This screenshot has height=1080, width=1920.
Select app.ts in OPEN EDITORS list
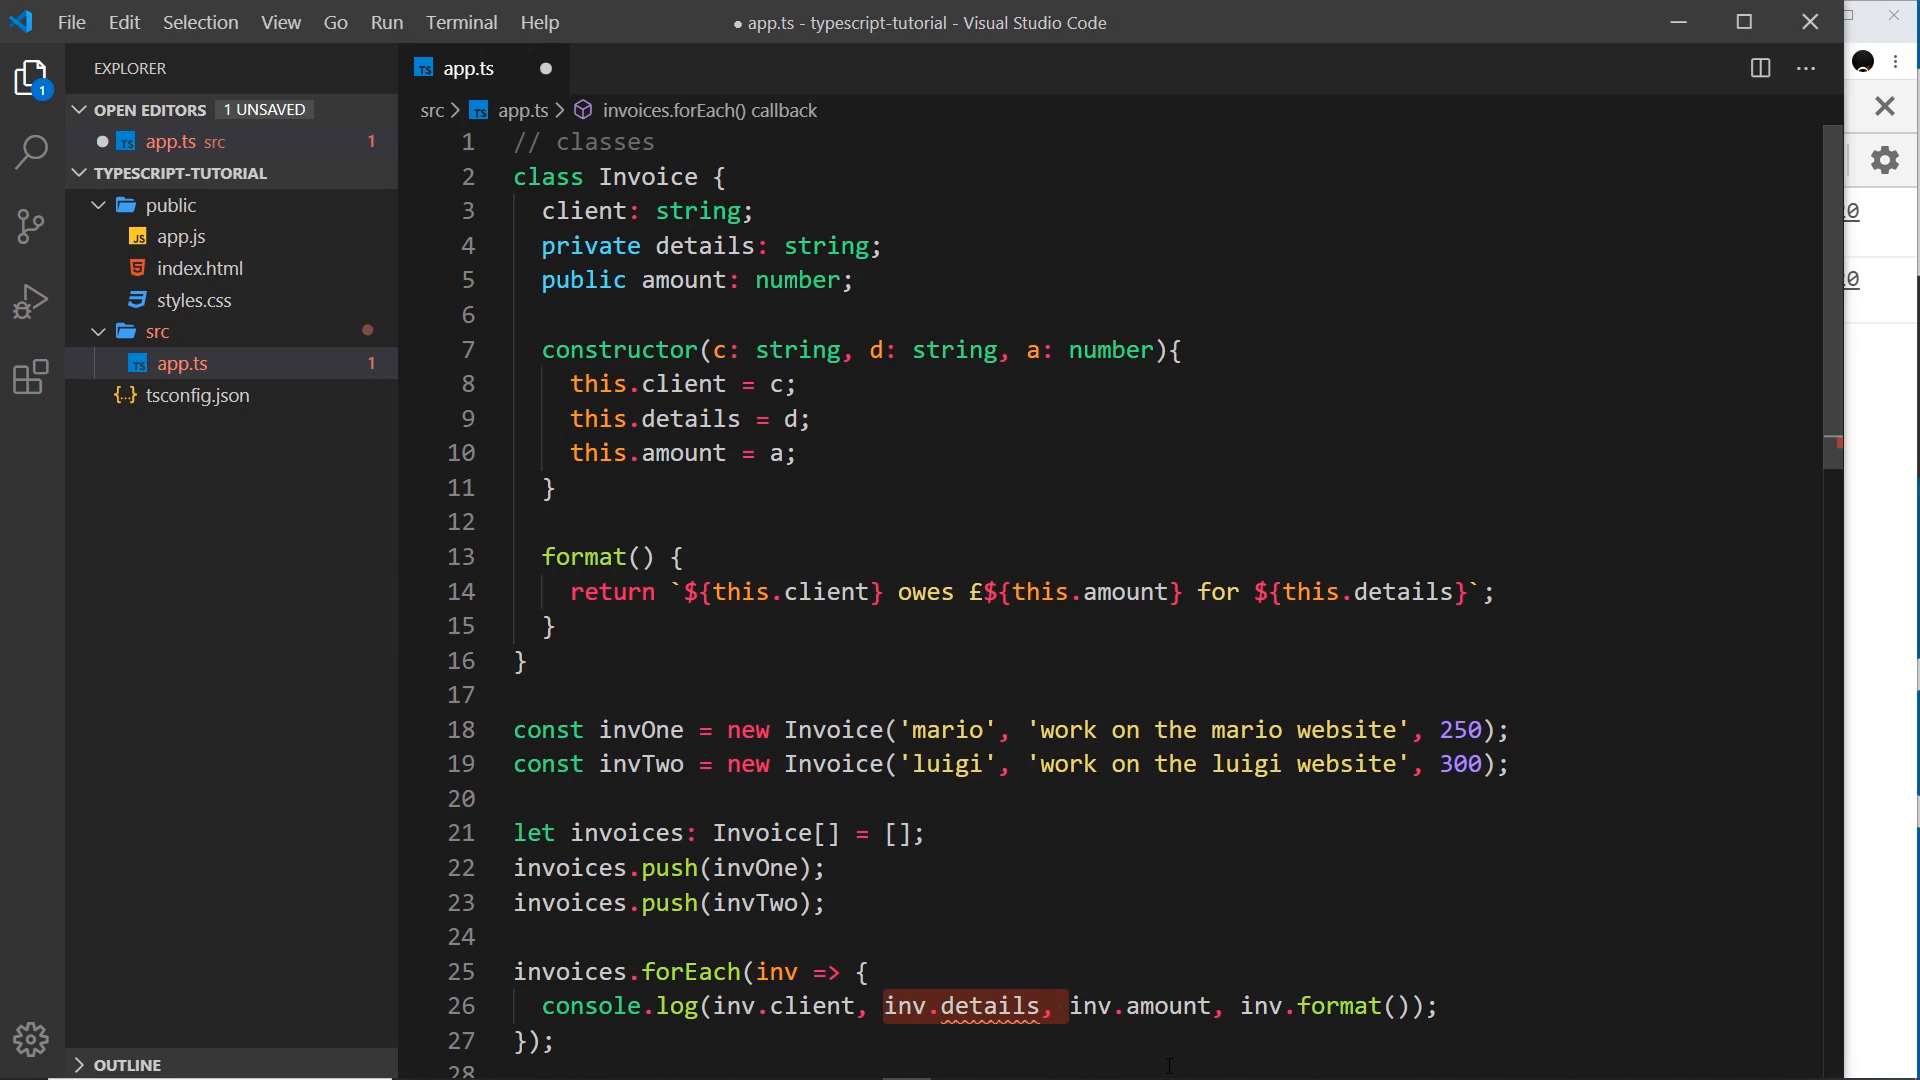(232, 142)
